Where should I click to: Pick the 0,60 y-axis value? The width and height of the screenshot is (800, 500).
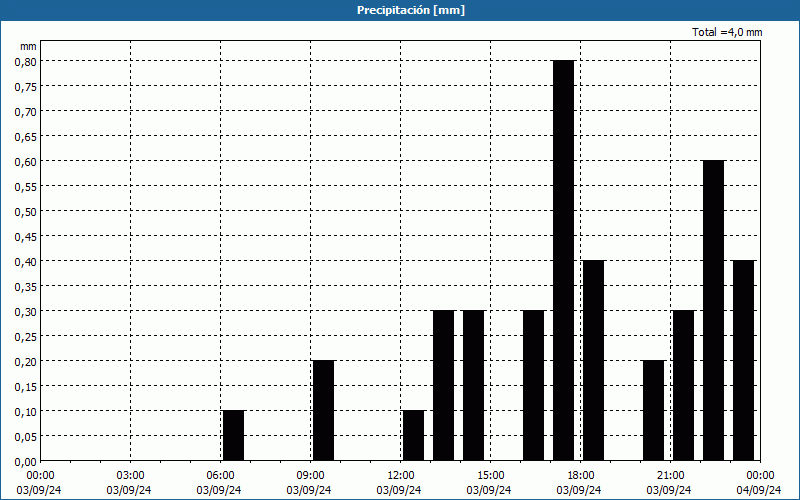[26, 161]
